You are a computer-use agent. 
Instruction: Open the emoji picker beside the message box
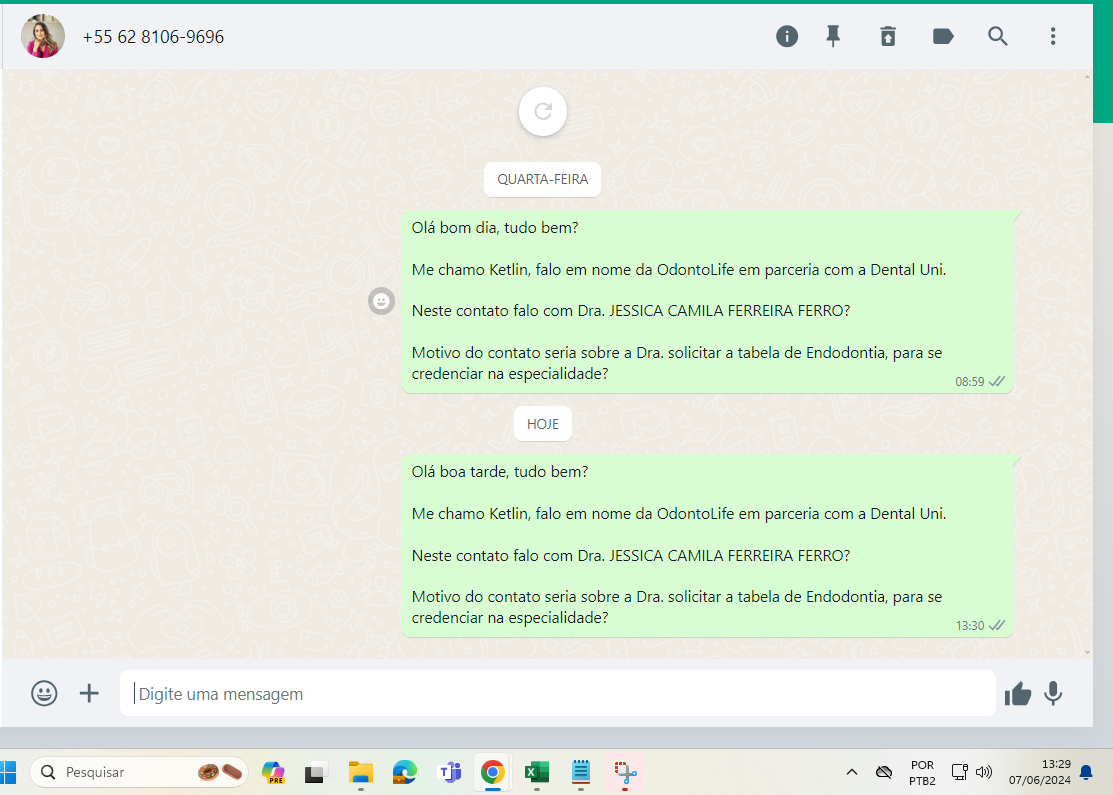click(x=44, y=693)
